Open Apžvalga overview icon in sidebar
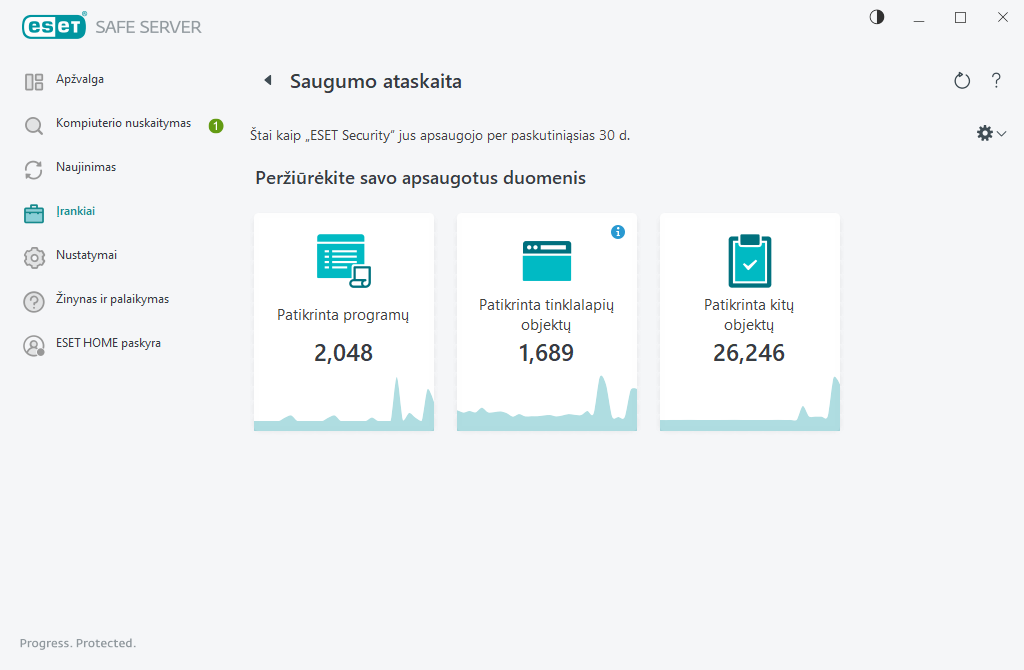The width and height of the screenshot is (1024, 670). tap(34, 82)
